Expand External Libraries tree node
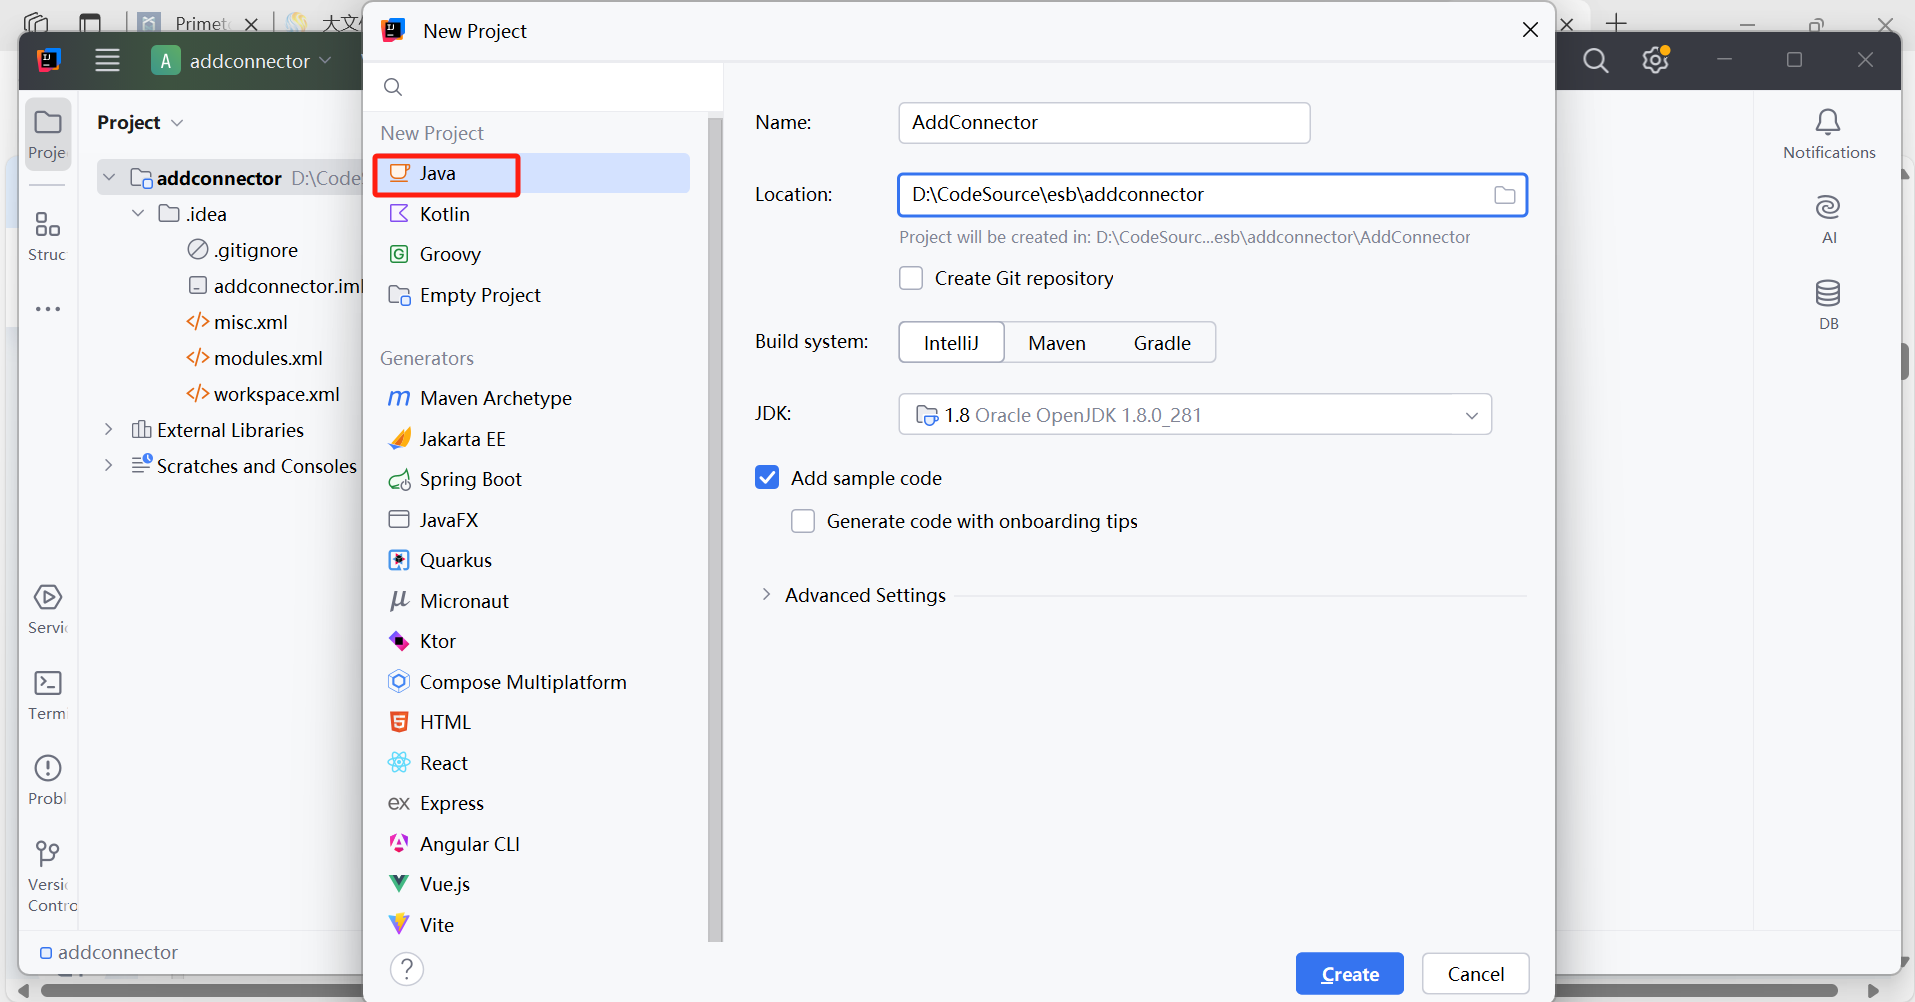The image size is (1915, 1002). (108, 430)
